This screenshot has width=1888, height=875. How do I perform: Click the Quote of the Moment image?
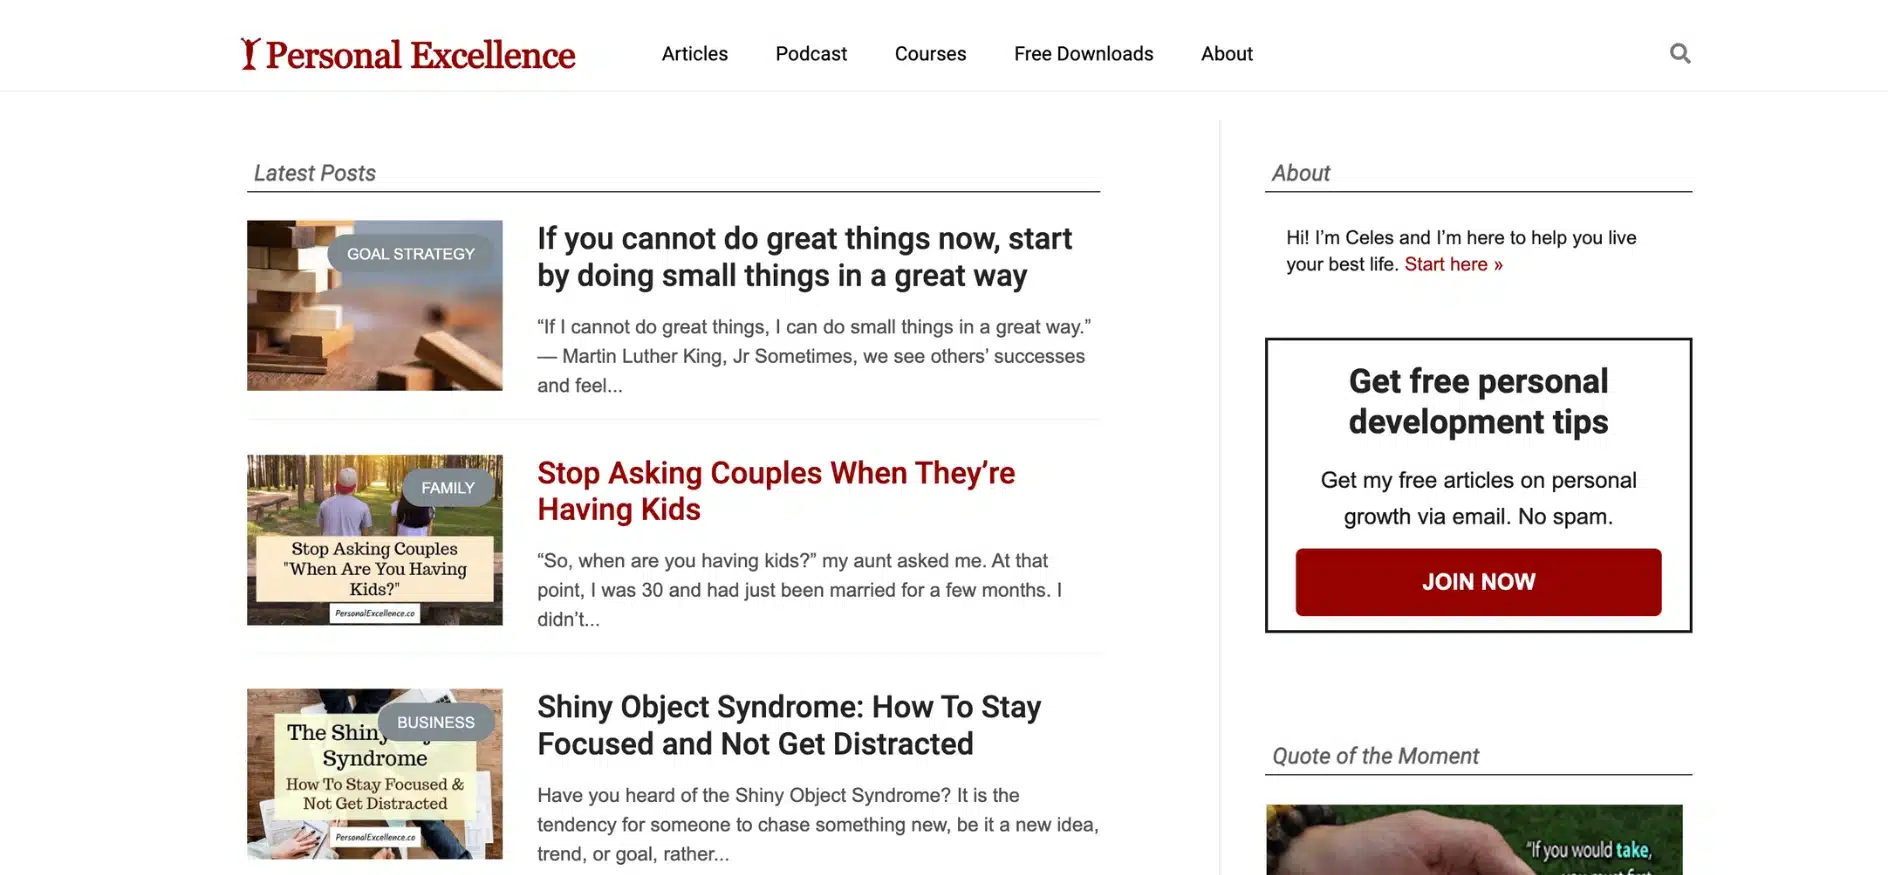[x=1474, y=840]
